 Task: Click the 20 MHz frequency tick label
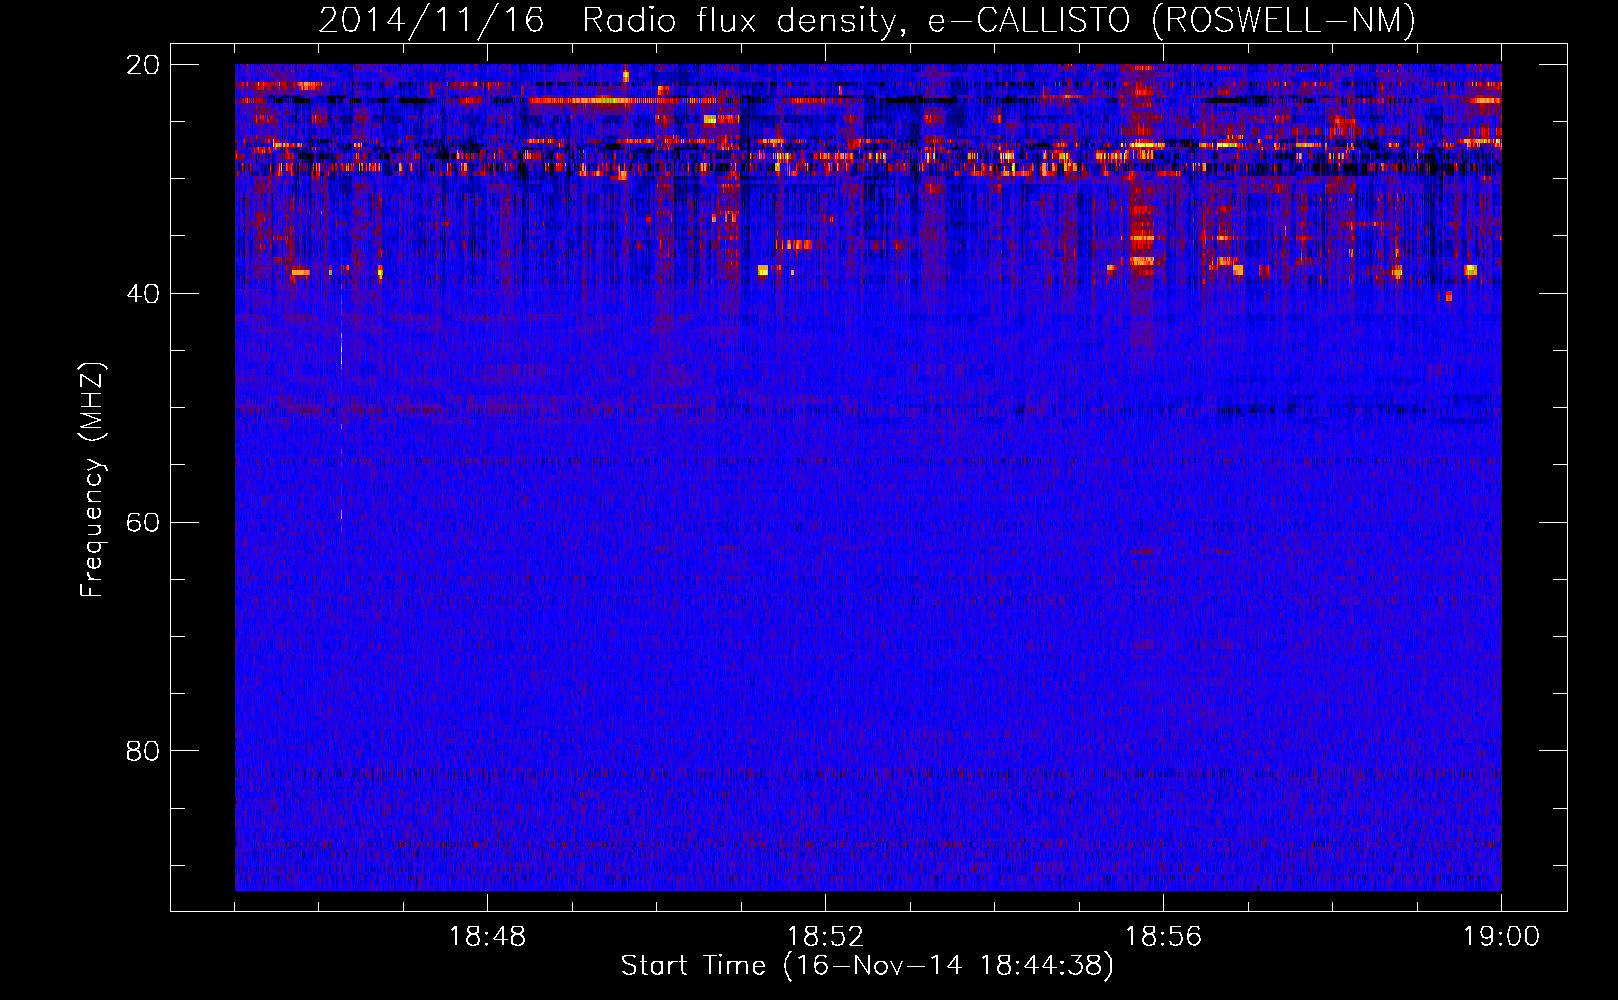143,65
